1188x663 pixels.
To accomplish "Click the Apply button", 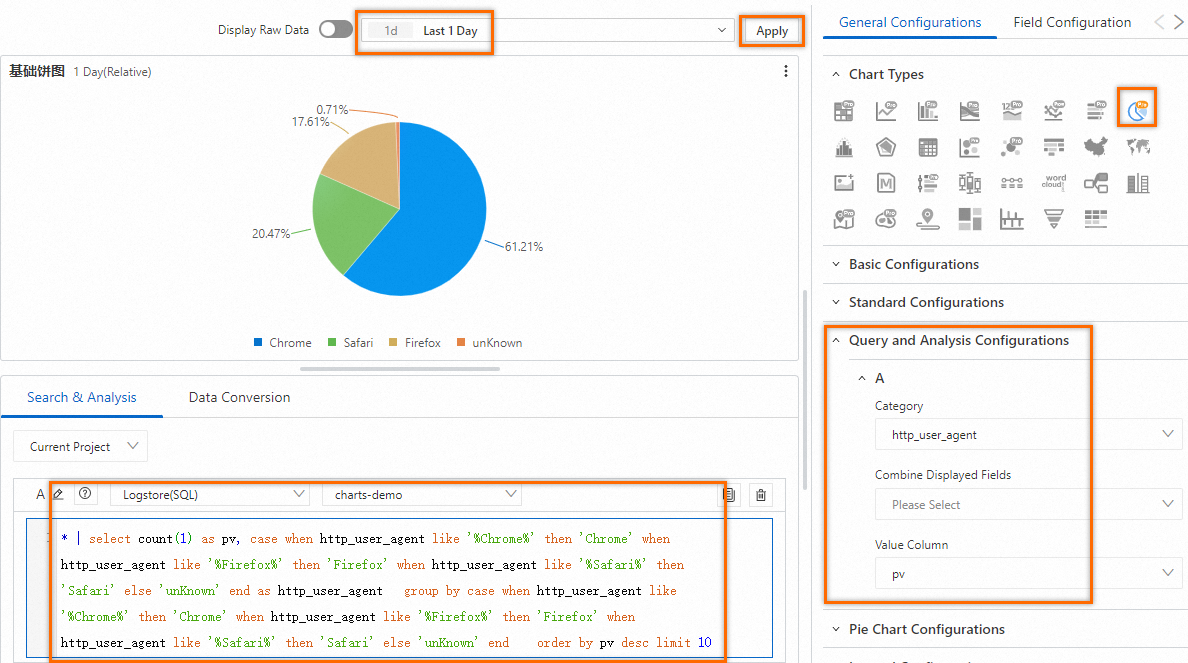I will (x=771, y=30).
